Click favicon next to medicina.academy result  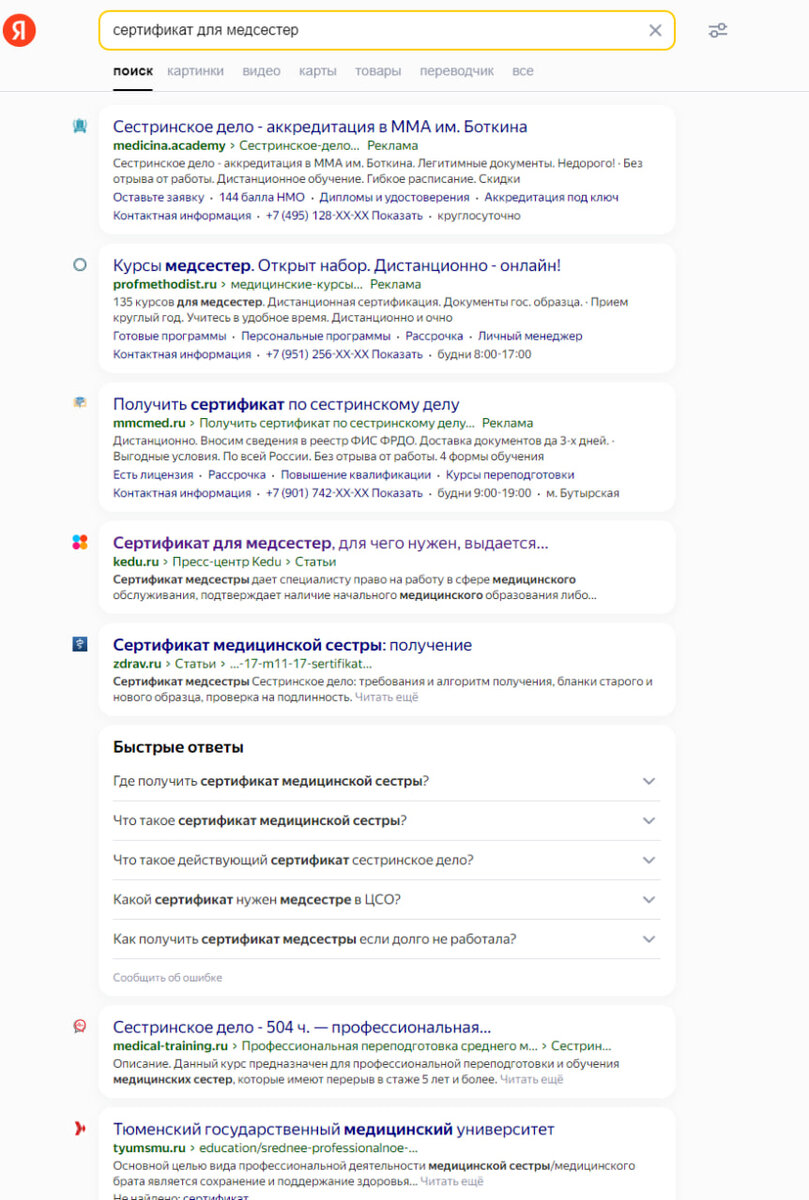[80, 126]
